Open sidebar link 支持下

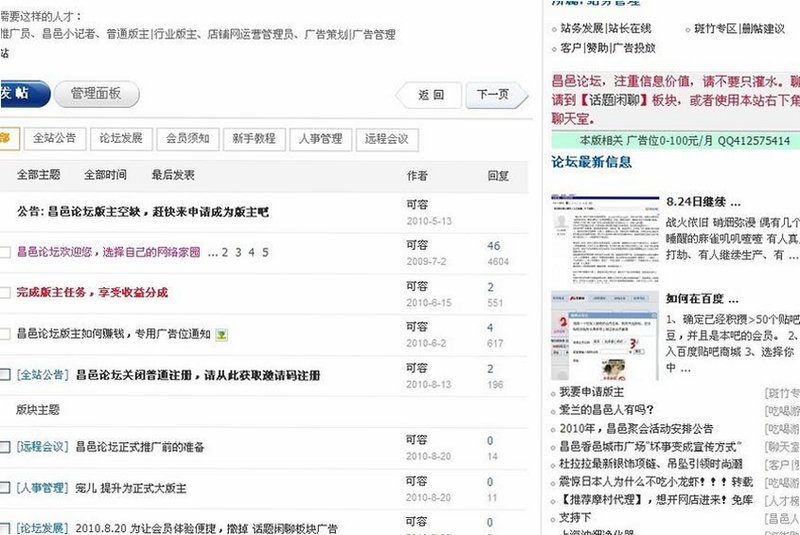pyautogui.click(x=575, y=518)
